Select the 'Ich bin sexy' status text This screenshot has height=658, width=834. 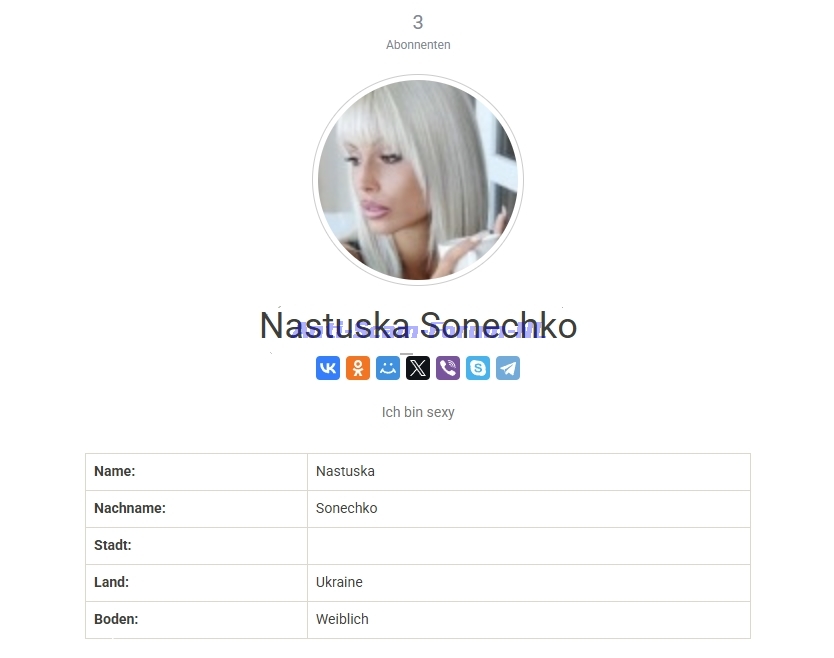418,412
